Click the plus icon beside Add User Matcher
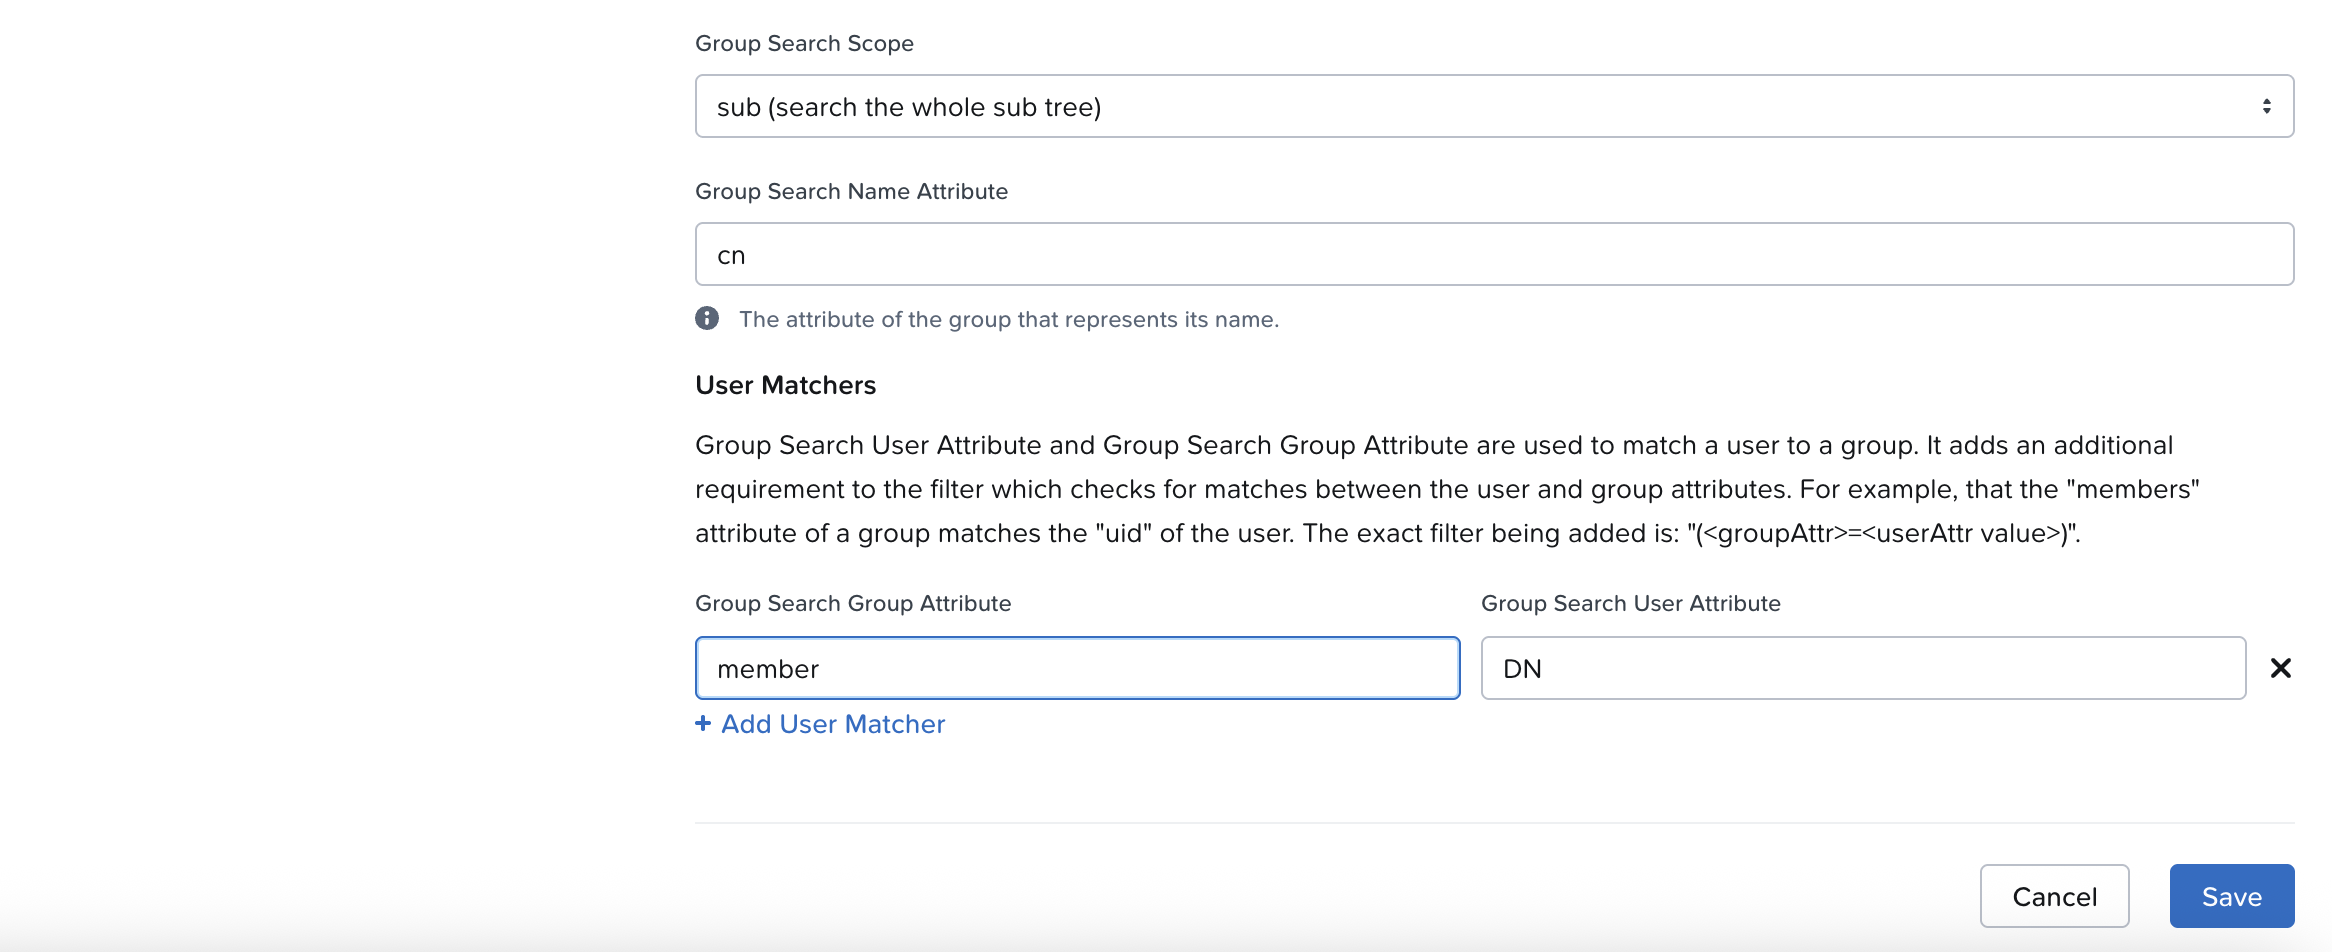This screenshot has width=2332, height=952. click(x=703, y=723)
